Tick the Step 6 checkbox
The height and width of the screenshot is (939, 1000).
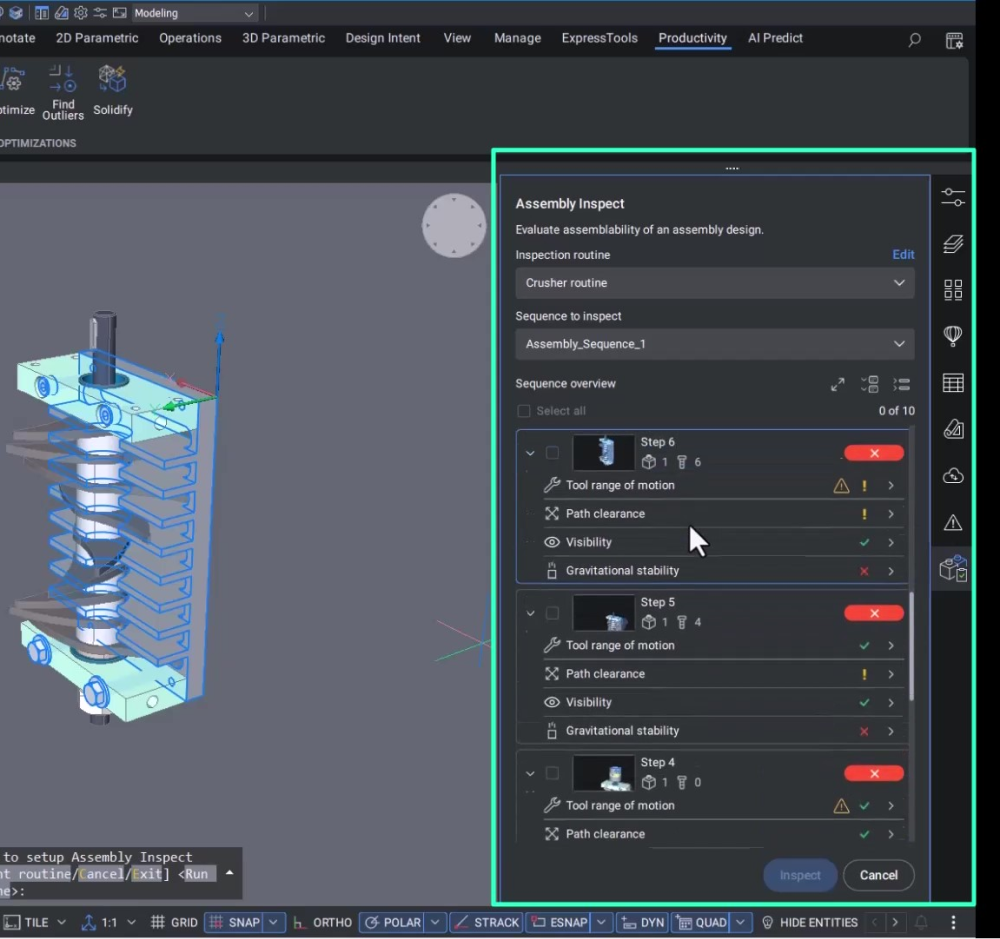tap(552, 453)
